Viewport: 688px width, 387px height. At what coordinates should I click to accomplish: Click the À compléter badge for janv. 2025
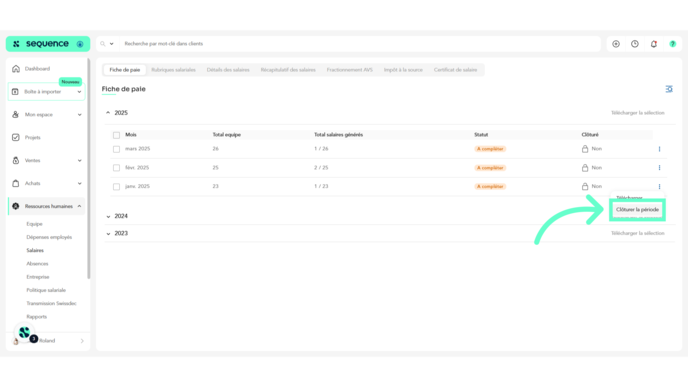point(490,186)
